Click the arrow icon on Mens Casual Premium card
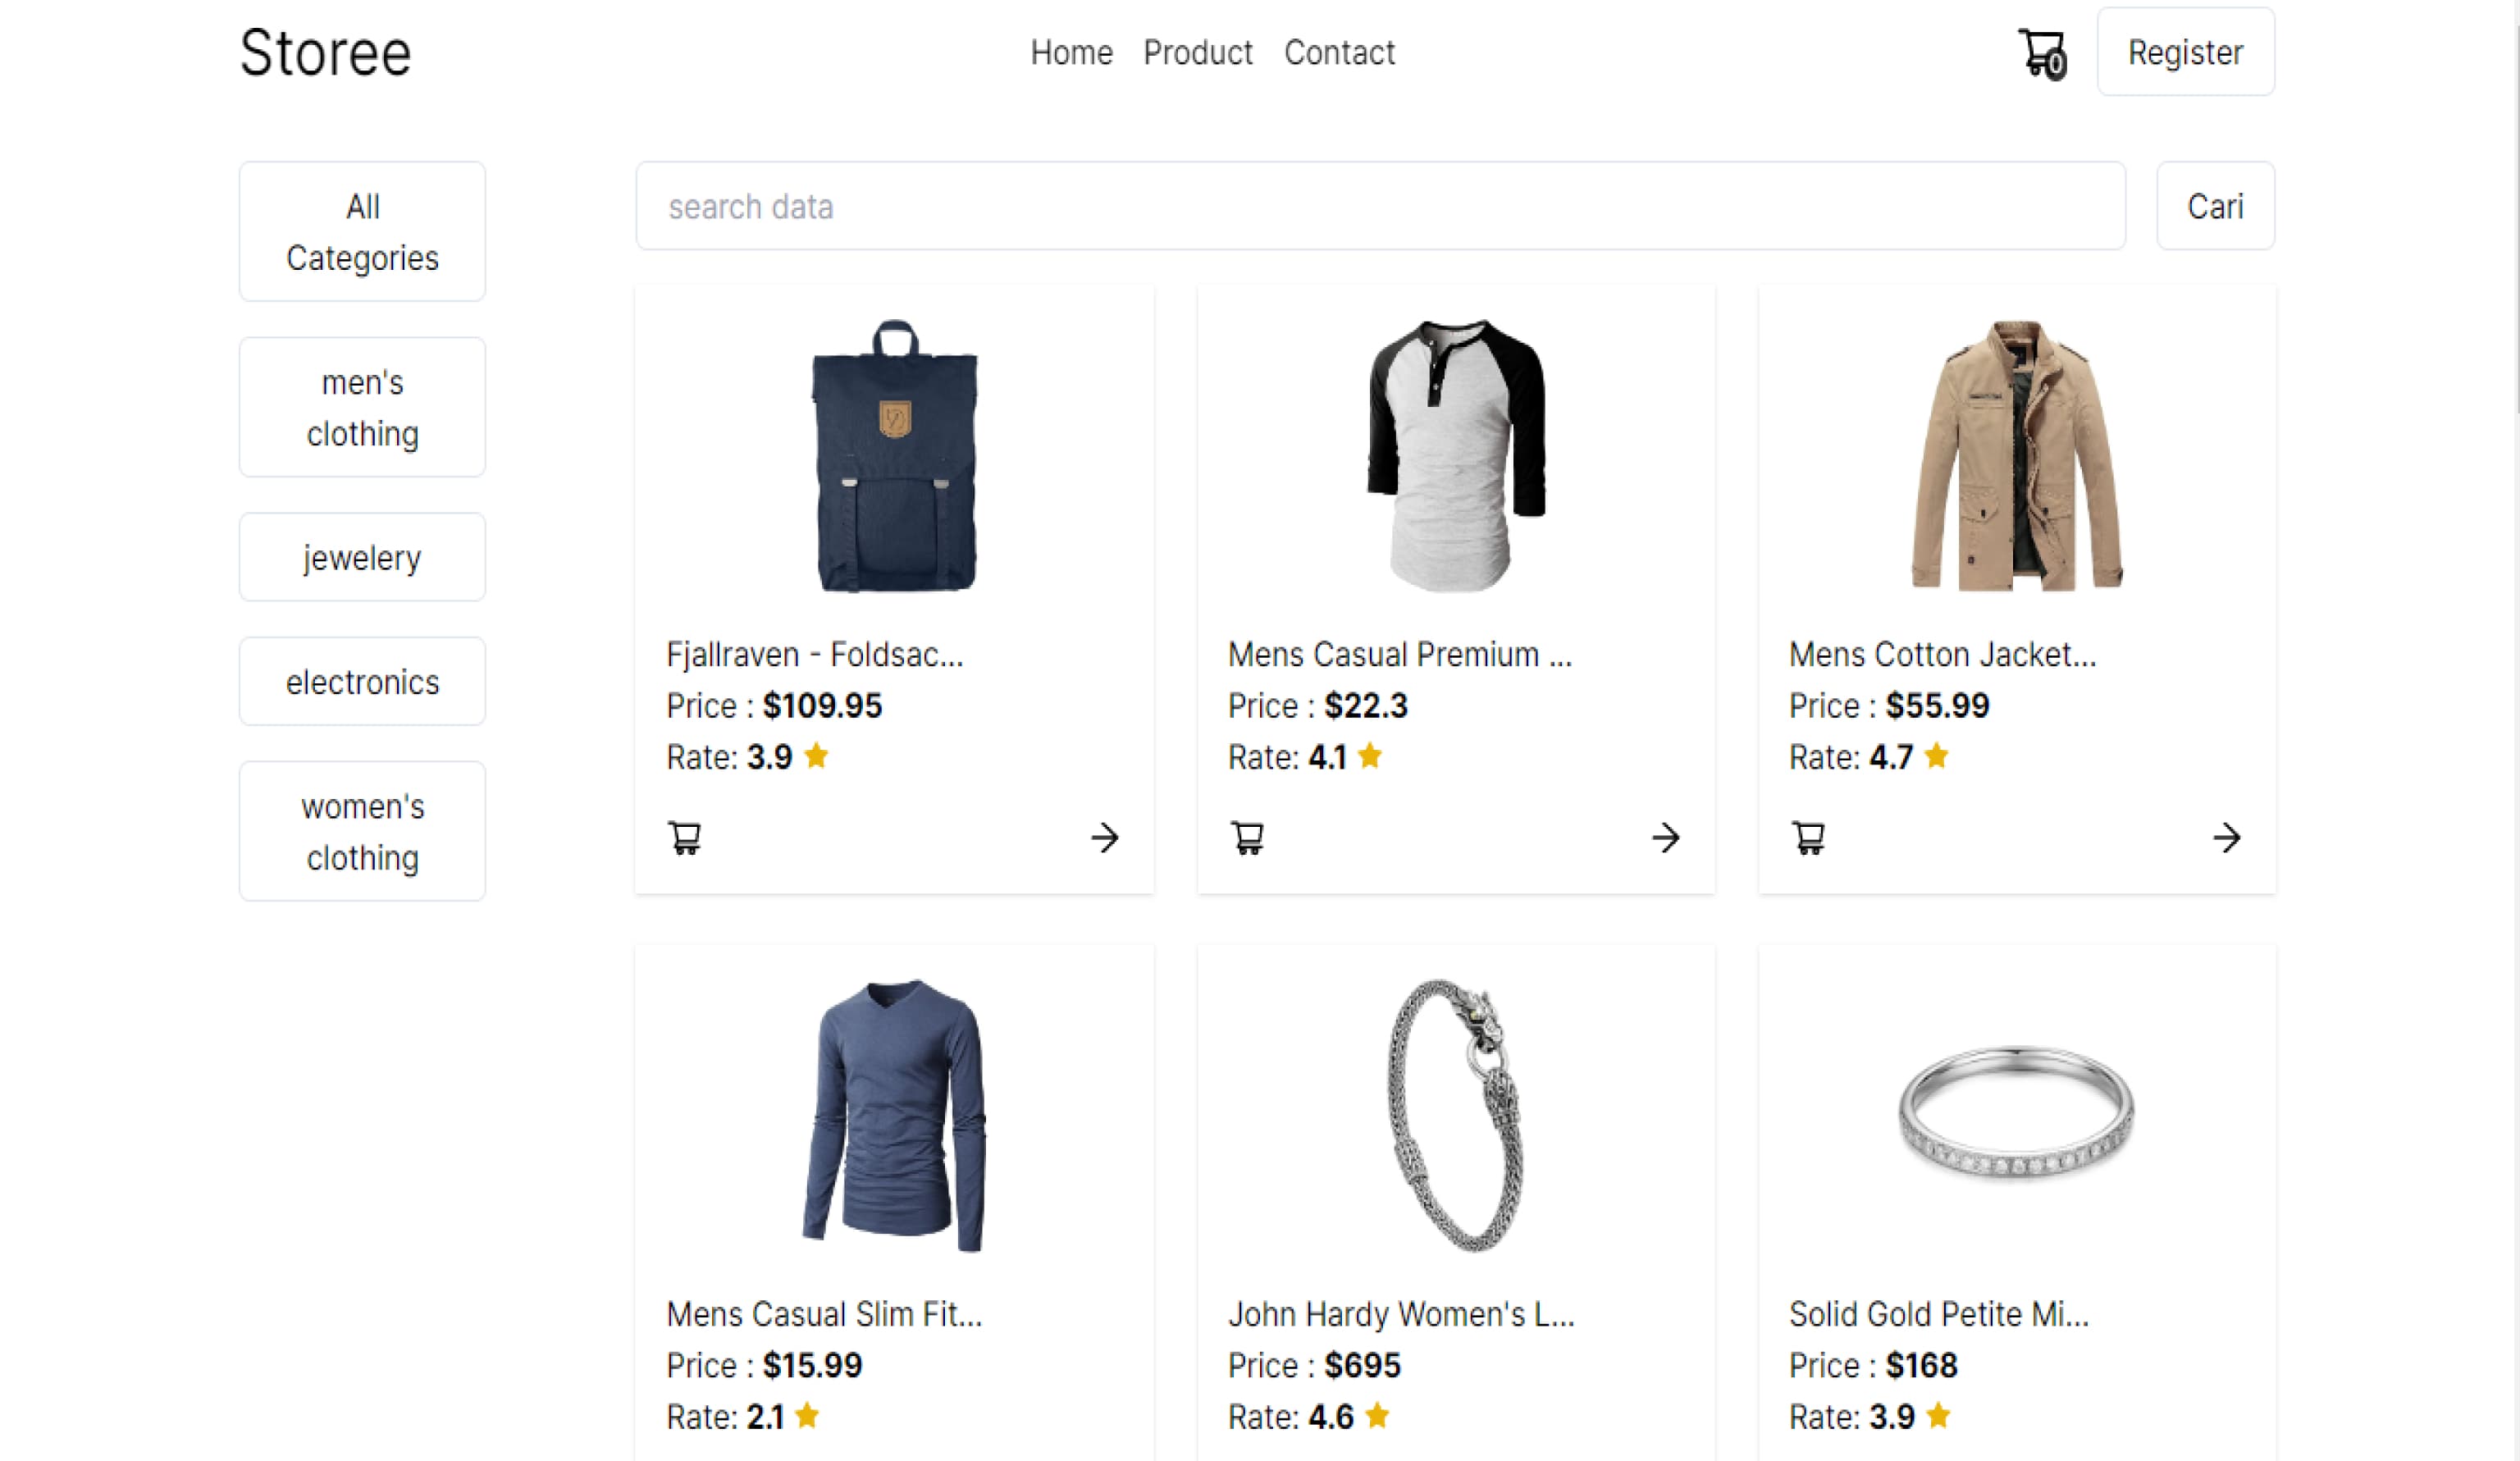The image size is (2520, 1461). coord(1665,837)
